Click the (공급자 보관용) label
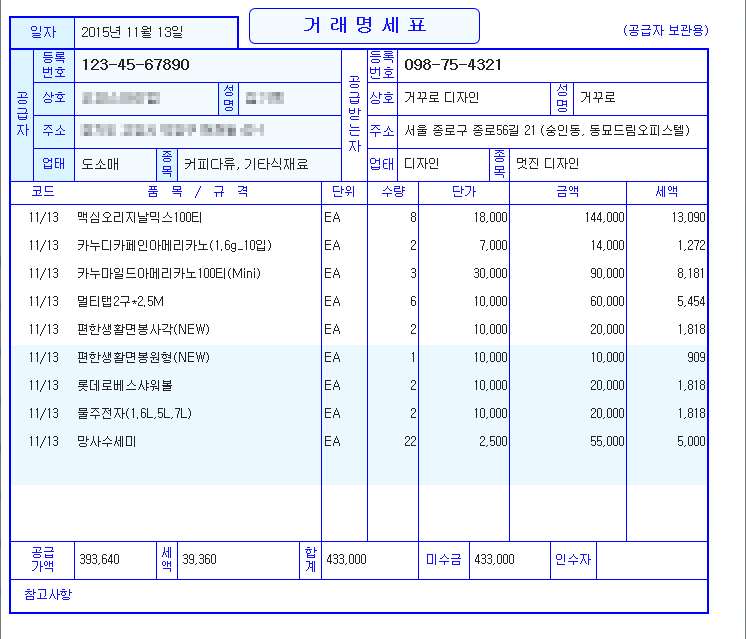The width and height of the screenshot is (746, 639). coord(665,31)
